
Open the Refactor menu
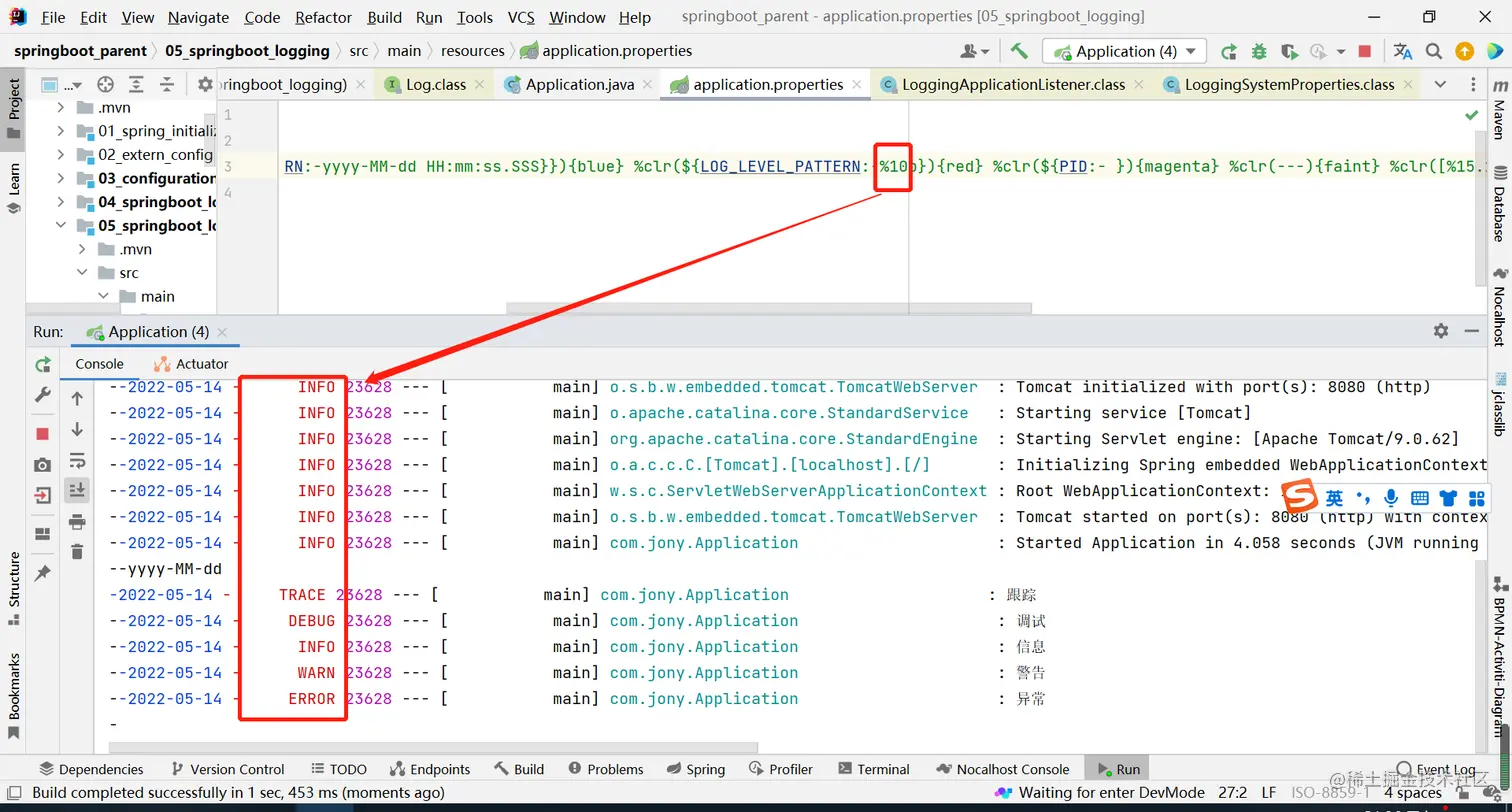coord(324,17)
